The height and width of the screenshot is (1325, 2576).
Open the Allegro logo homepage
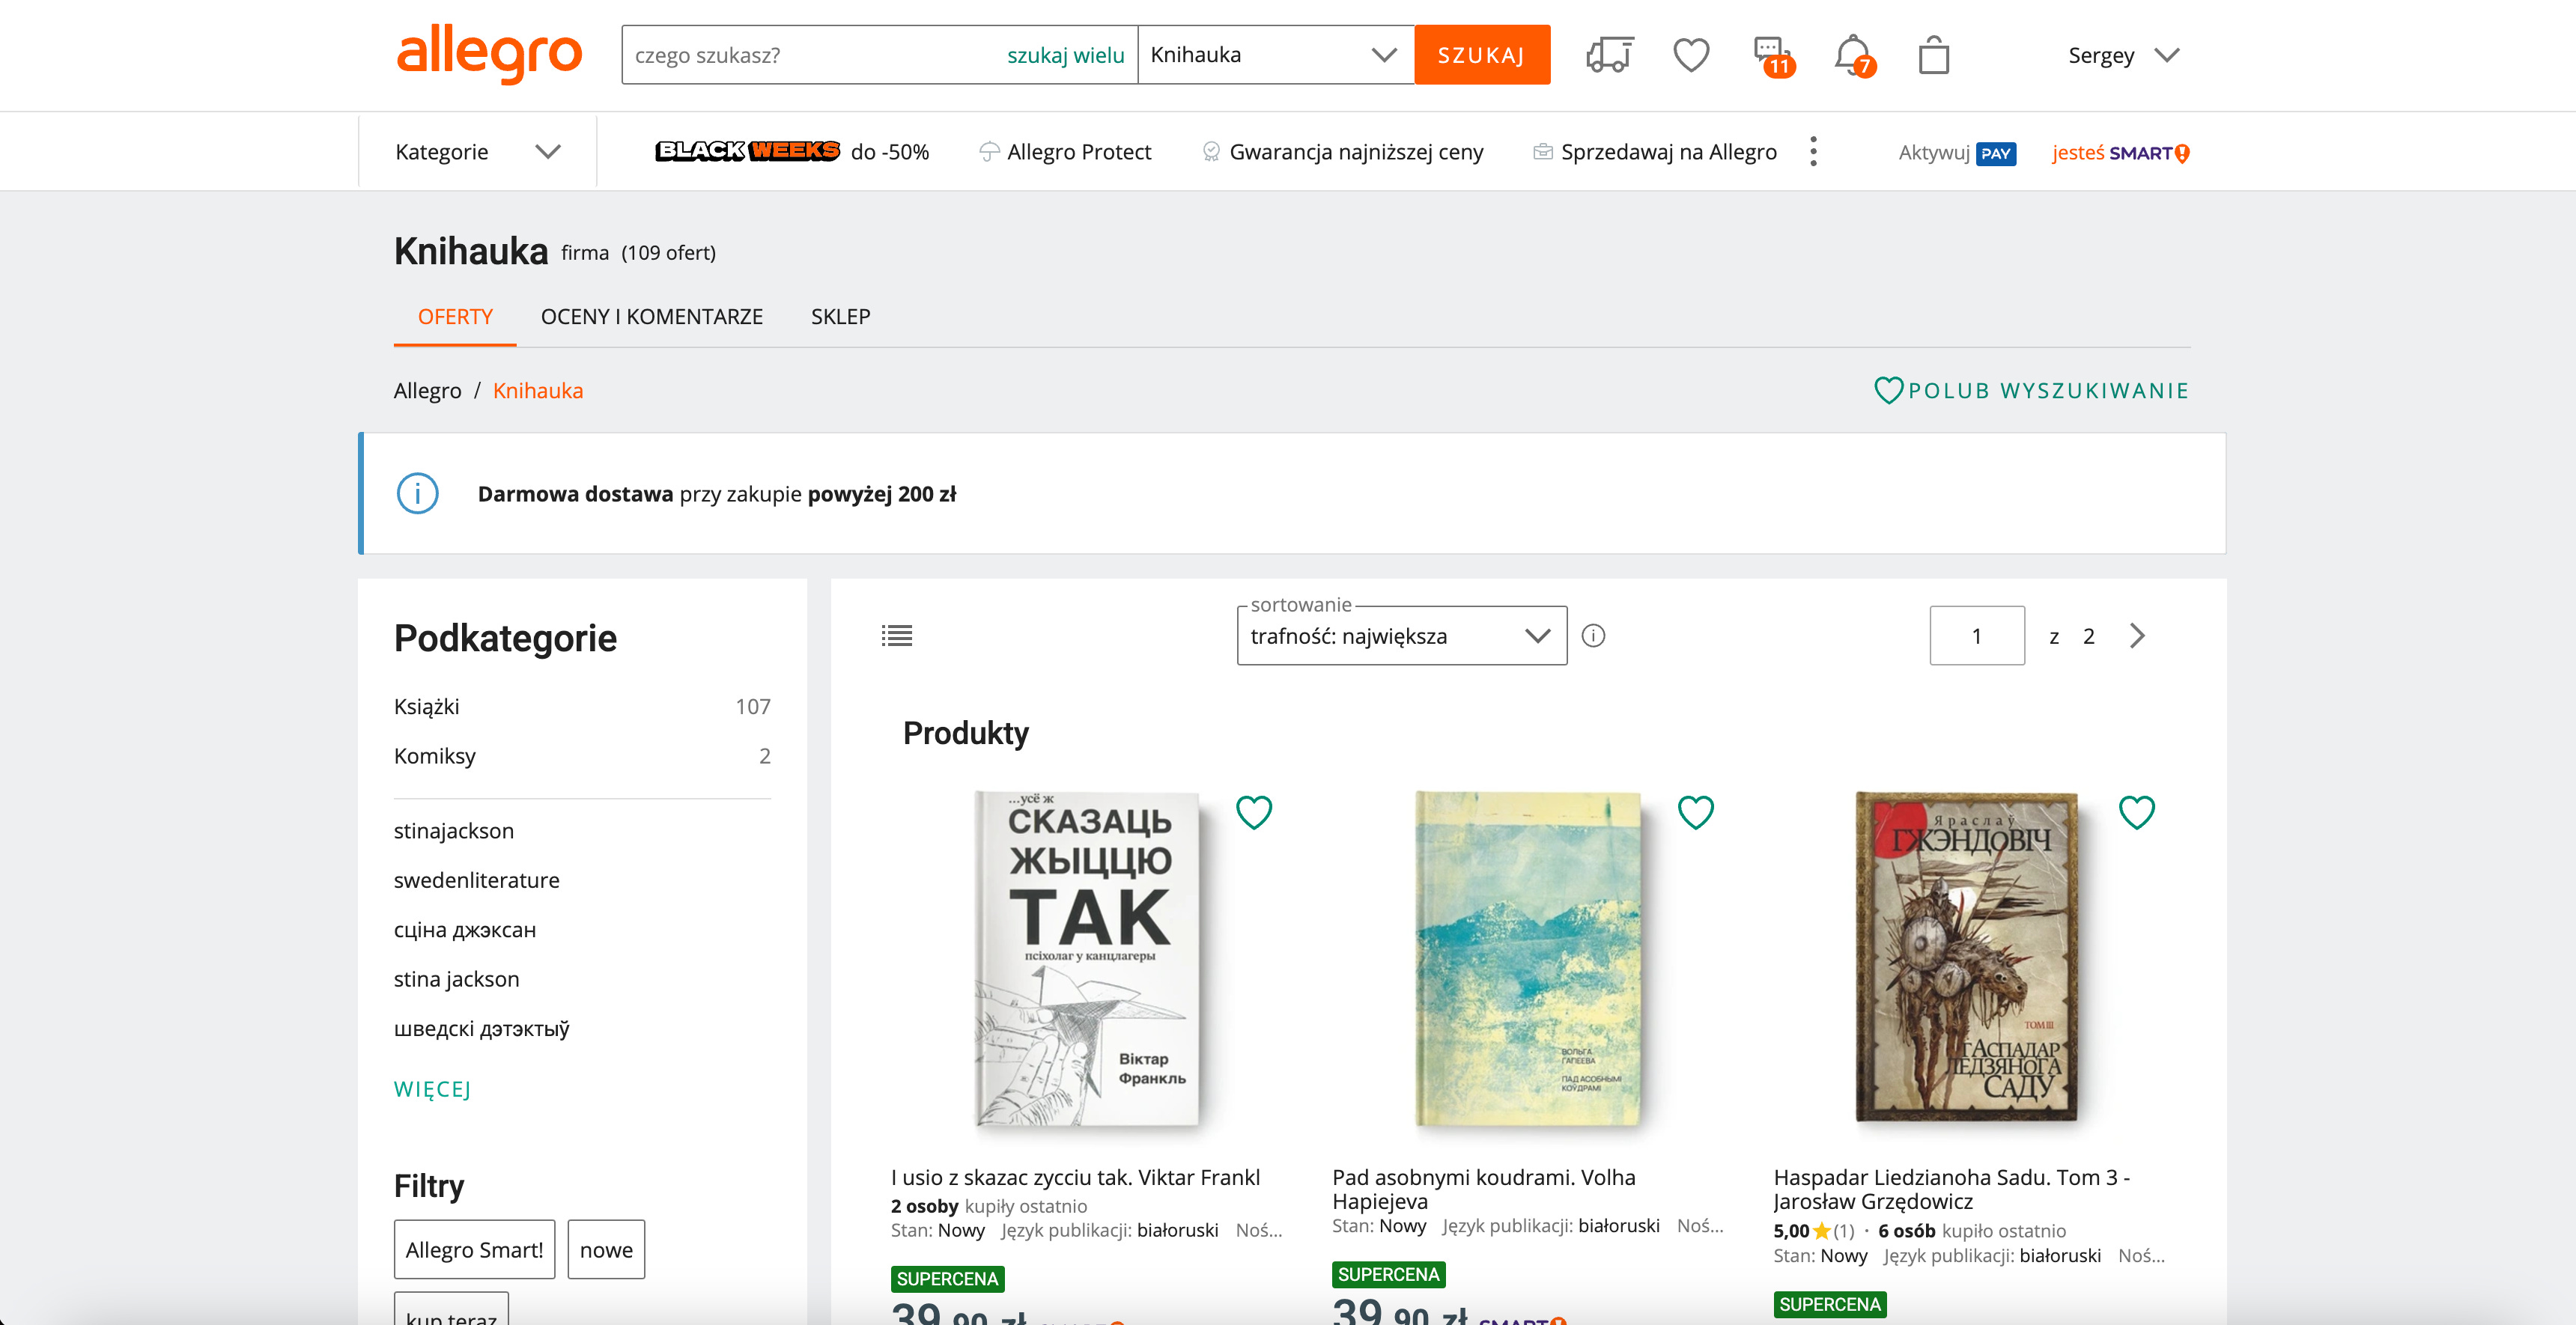click(x=489, y=54)
